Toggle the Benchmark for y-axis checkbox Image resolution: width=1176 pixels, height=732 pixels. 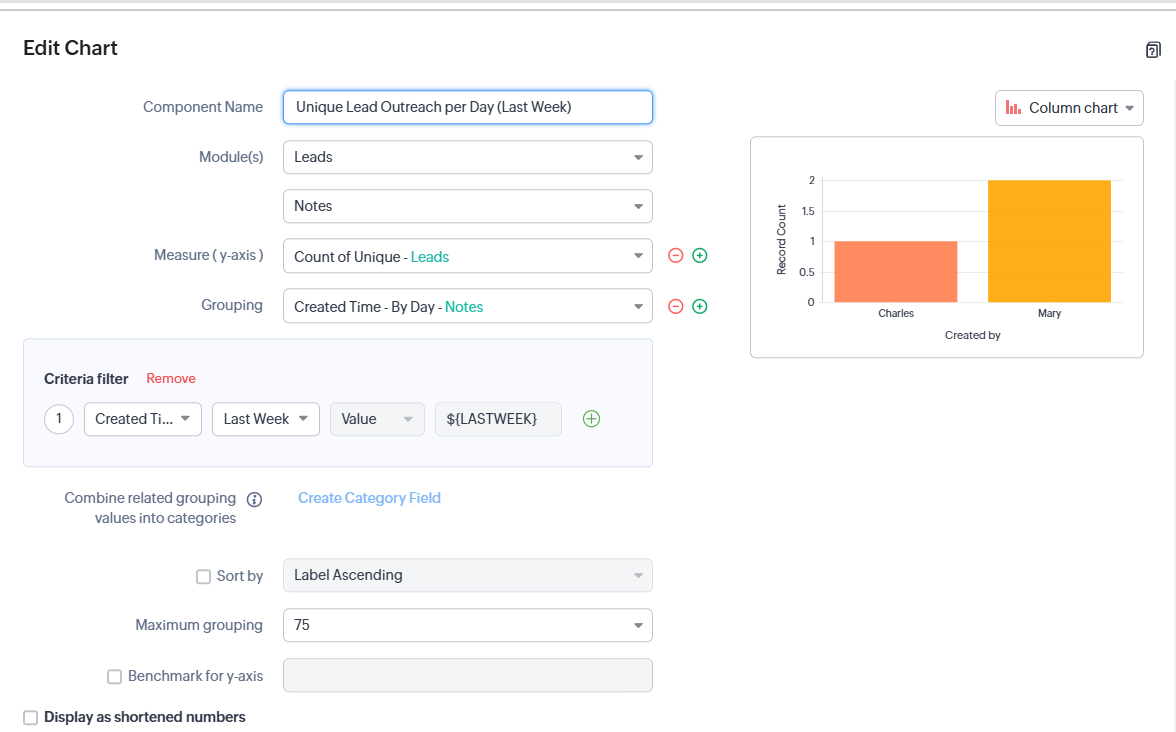tap(115, 677)
